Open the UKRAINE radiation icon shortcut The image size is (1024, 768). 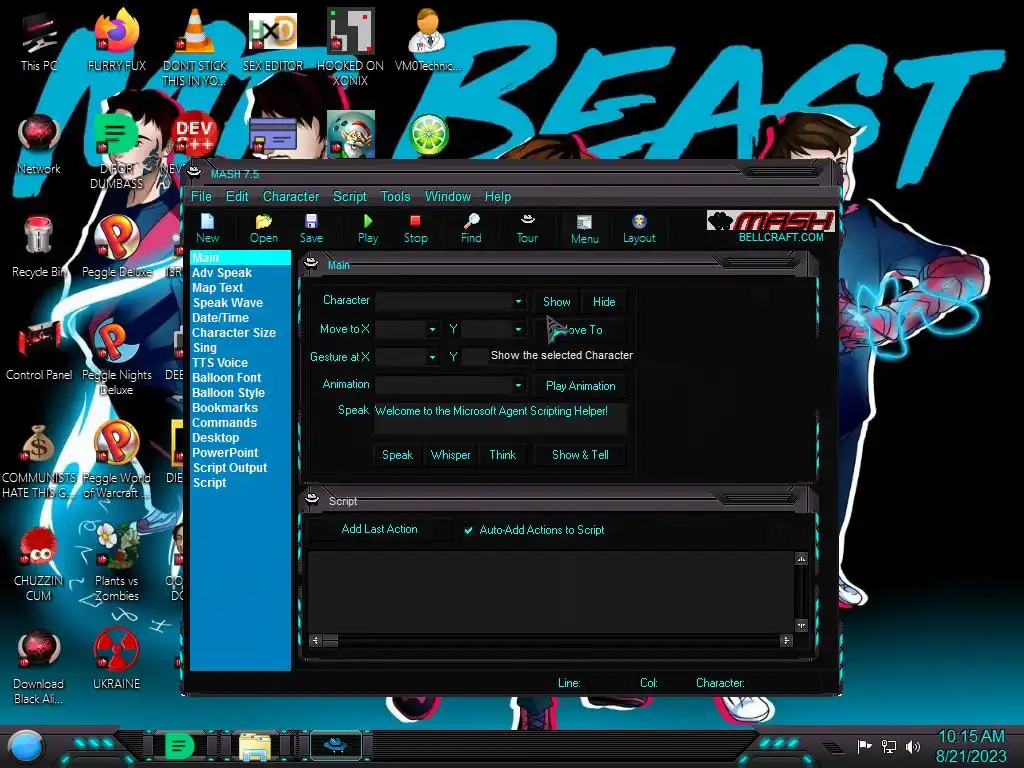tap(116, 660)
